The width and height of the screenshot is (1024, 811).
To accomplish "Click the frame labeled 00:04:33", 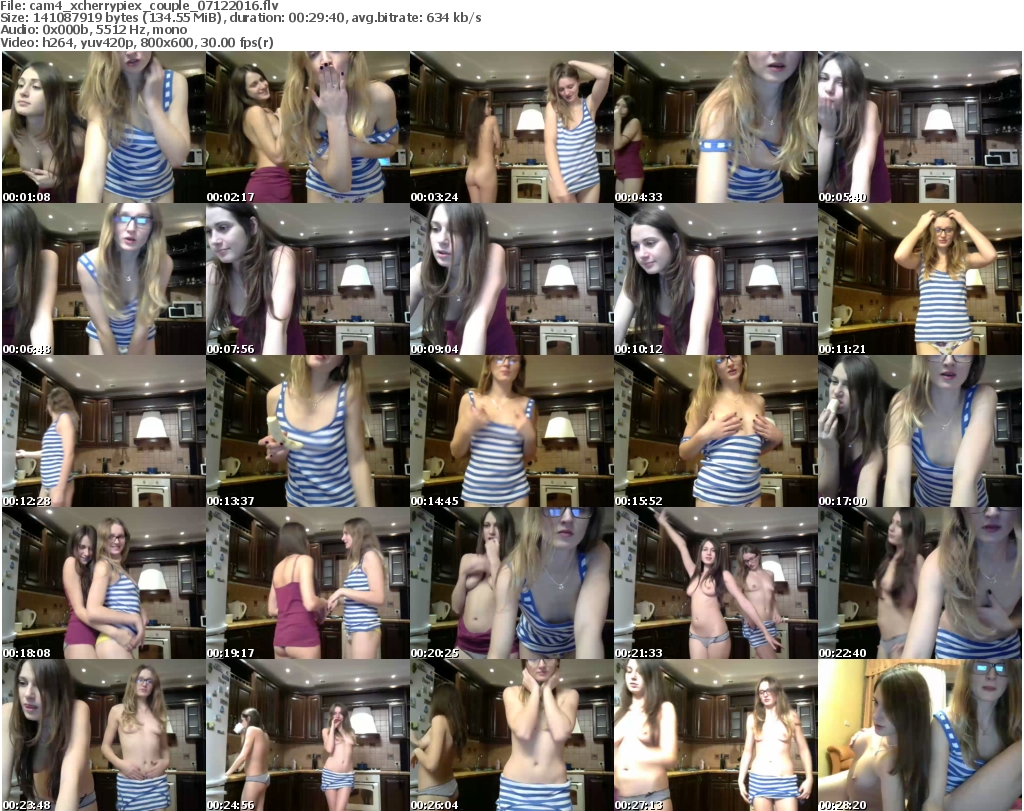I will click(x=715, y=128).
